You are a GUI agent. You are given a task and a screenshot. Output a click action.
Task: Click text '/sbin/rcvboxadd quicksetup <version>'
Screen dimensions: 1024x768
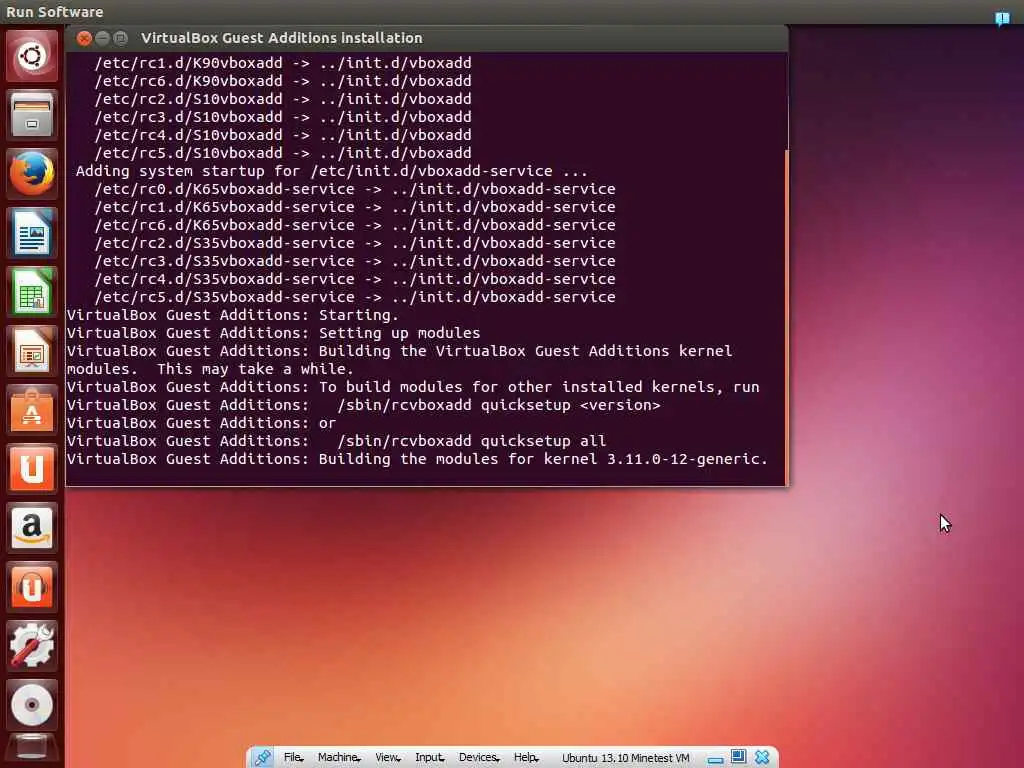(x=499, y=405)
